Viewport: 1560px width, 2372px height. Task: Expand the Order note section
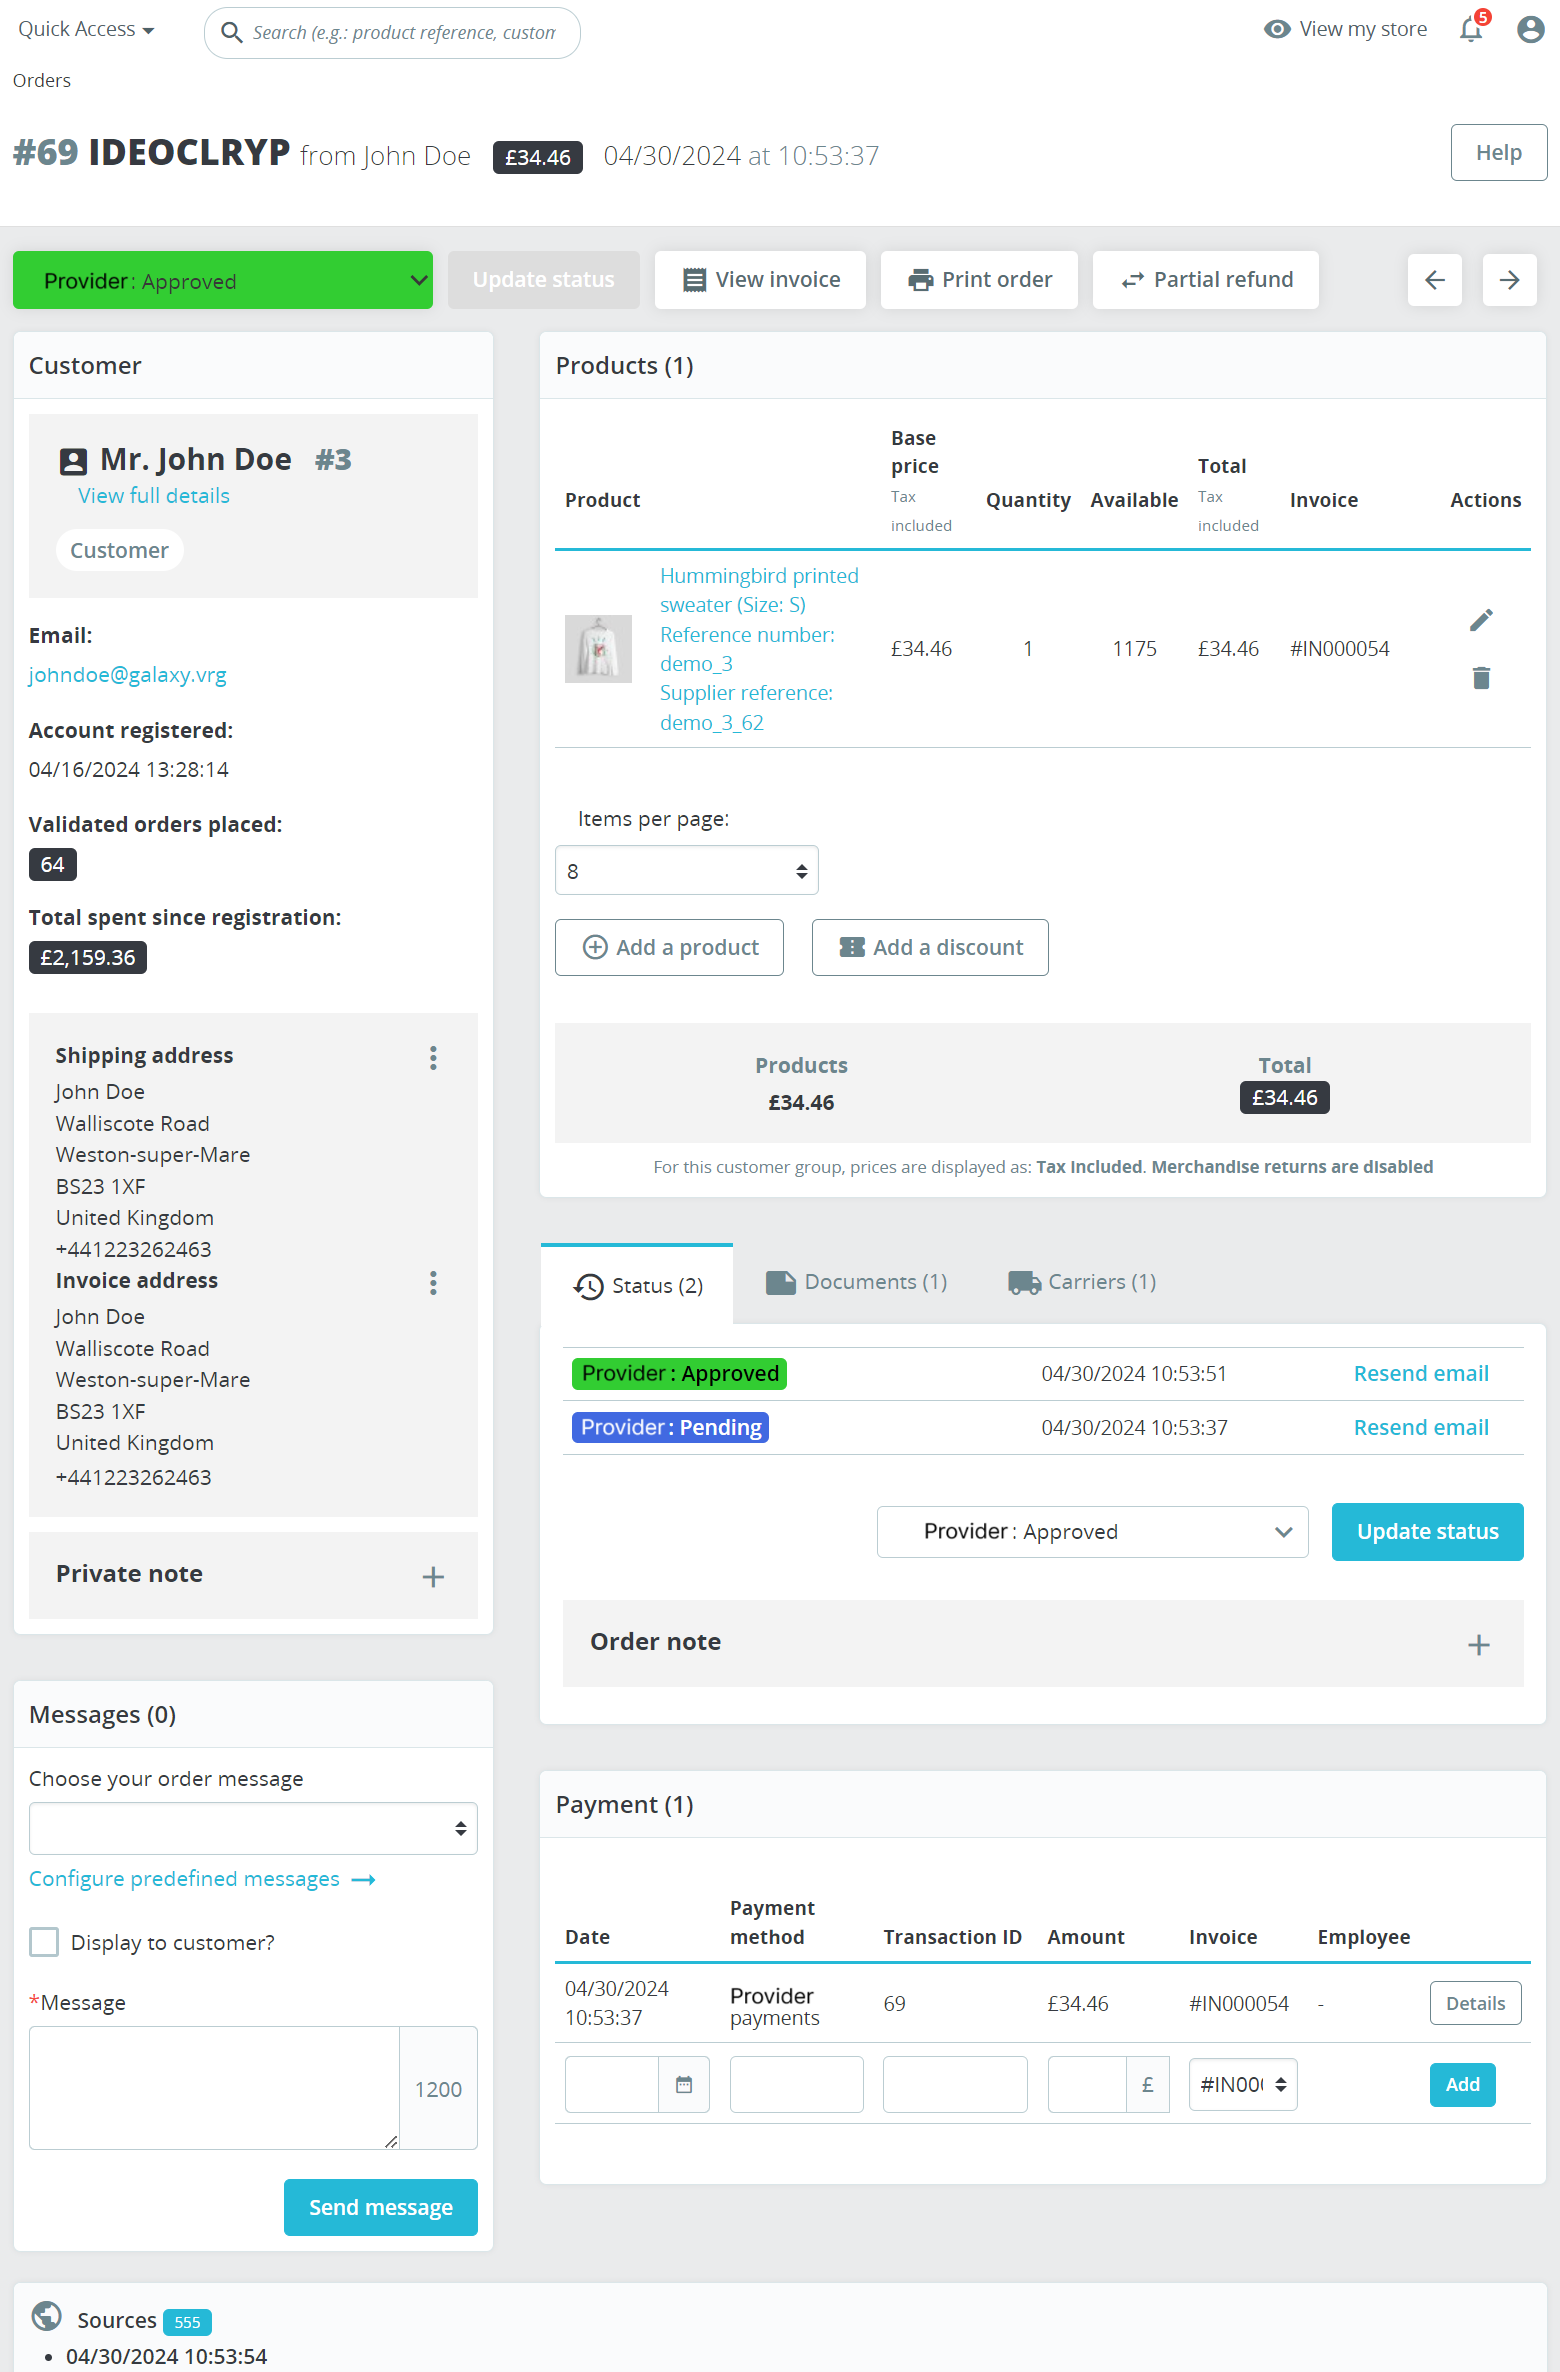[x=1478, y=1645]
